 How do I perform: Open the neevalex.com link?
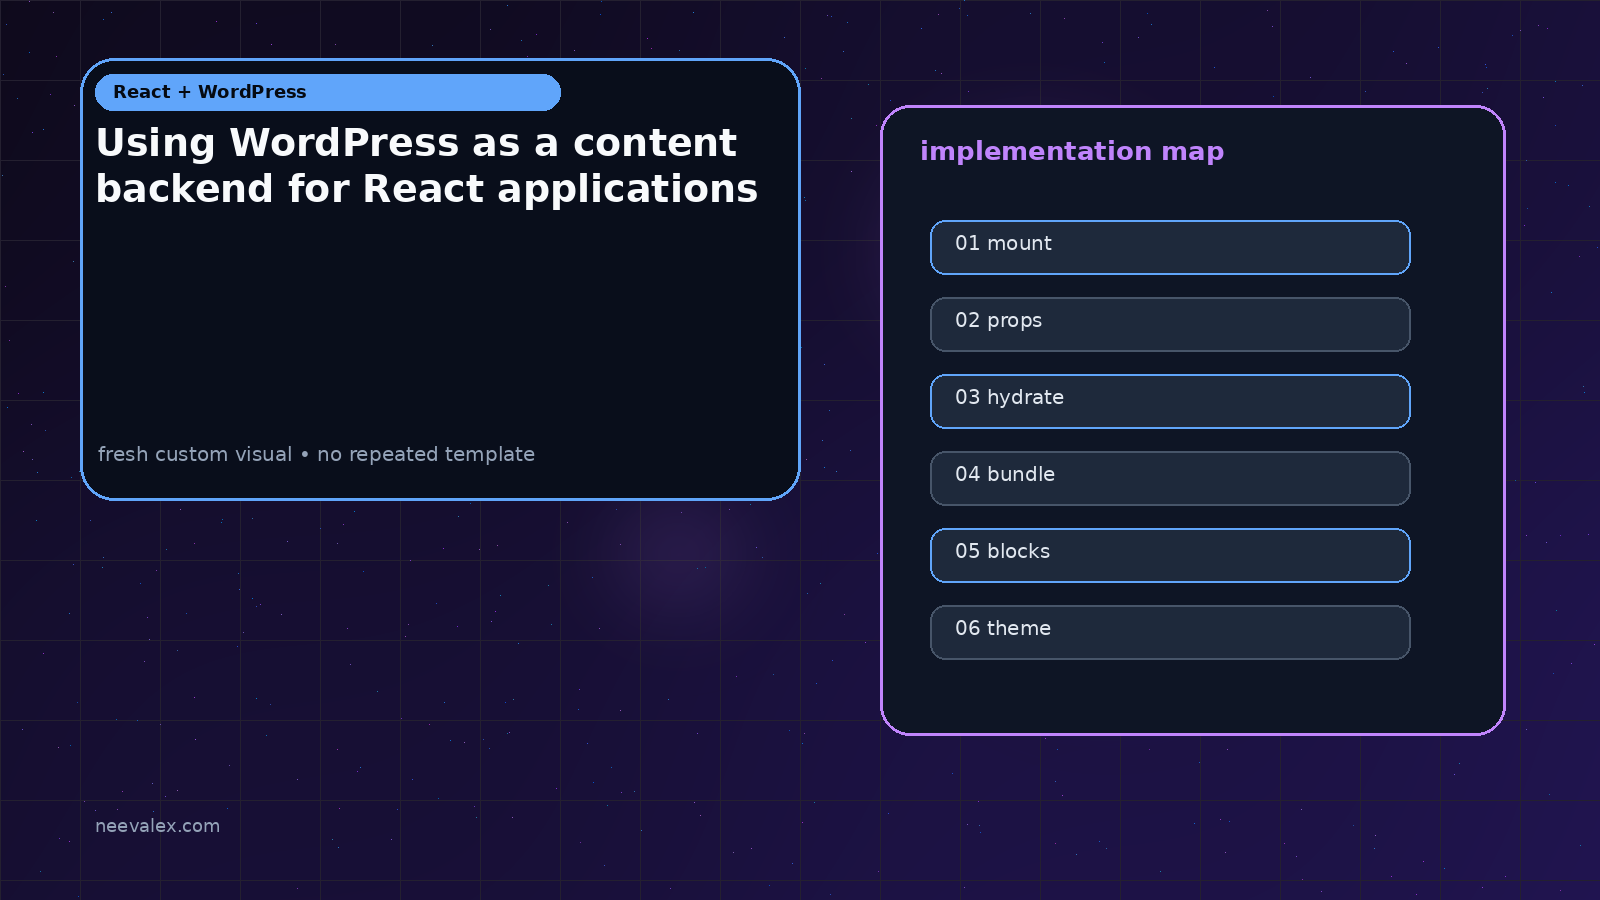(x=157, y=826)
